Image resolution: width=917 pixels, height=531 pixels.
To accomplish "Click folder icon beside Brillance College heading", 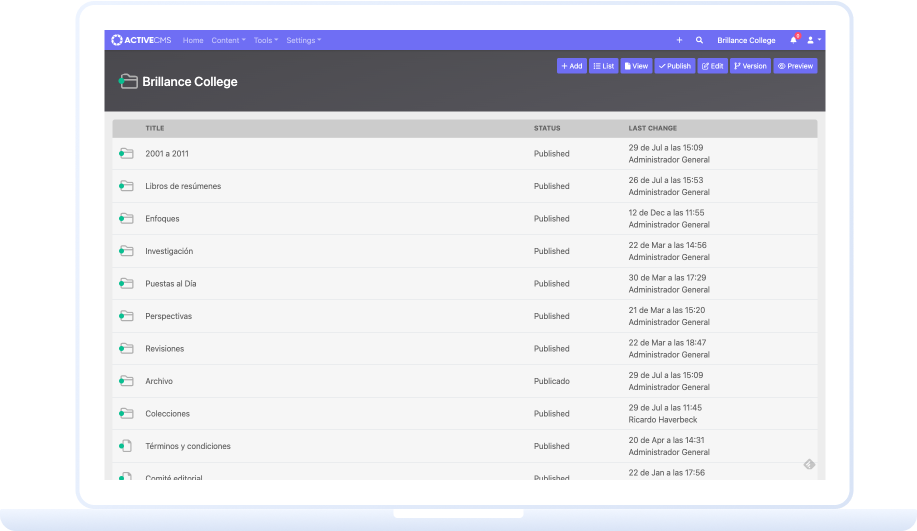I will [128, 81].
